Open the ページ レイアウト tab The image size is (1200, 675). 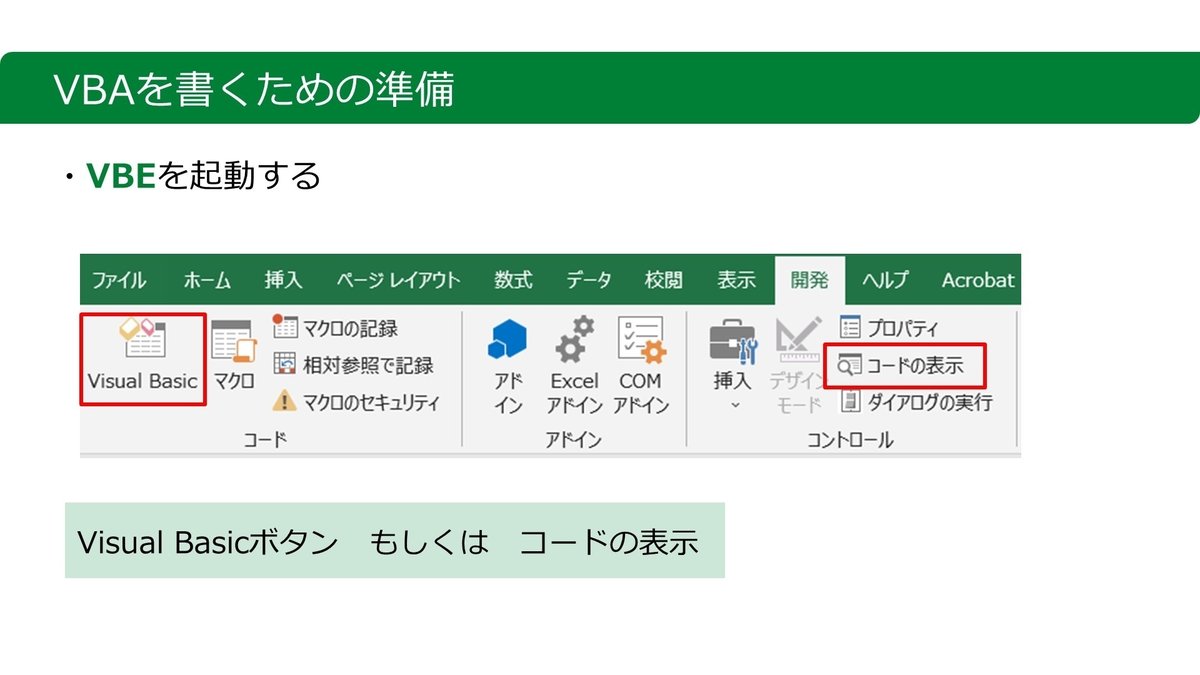click(398, 280)
